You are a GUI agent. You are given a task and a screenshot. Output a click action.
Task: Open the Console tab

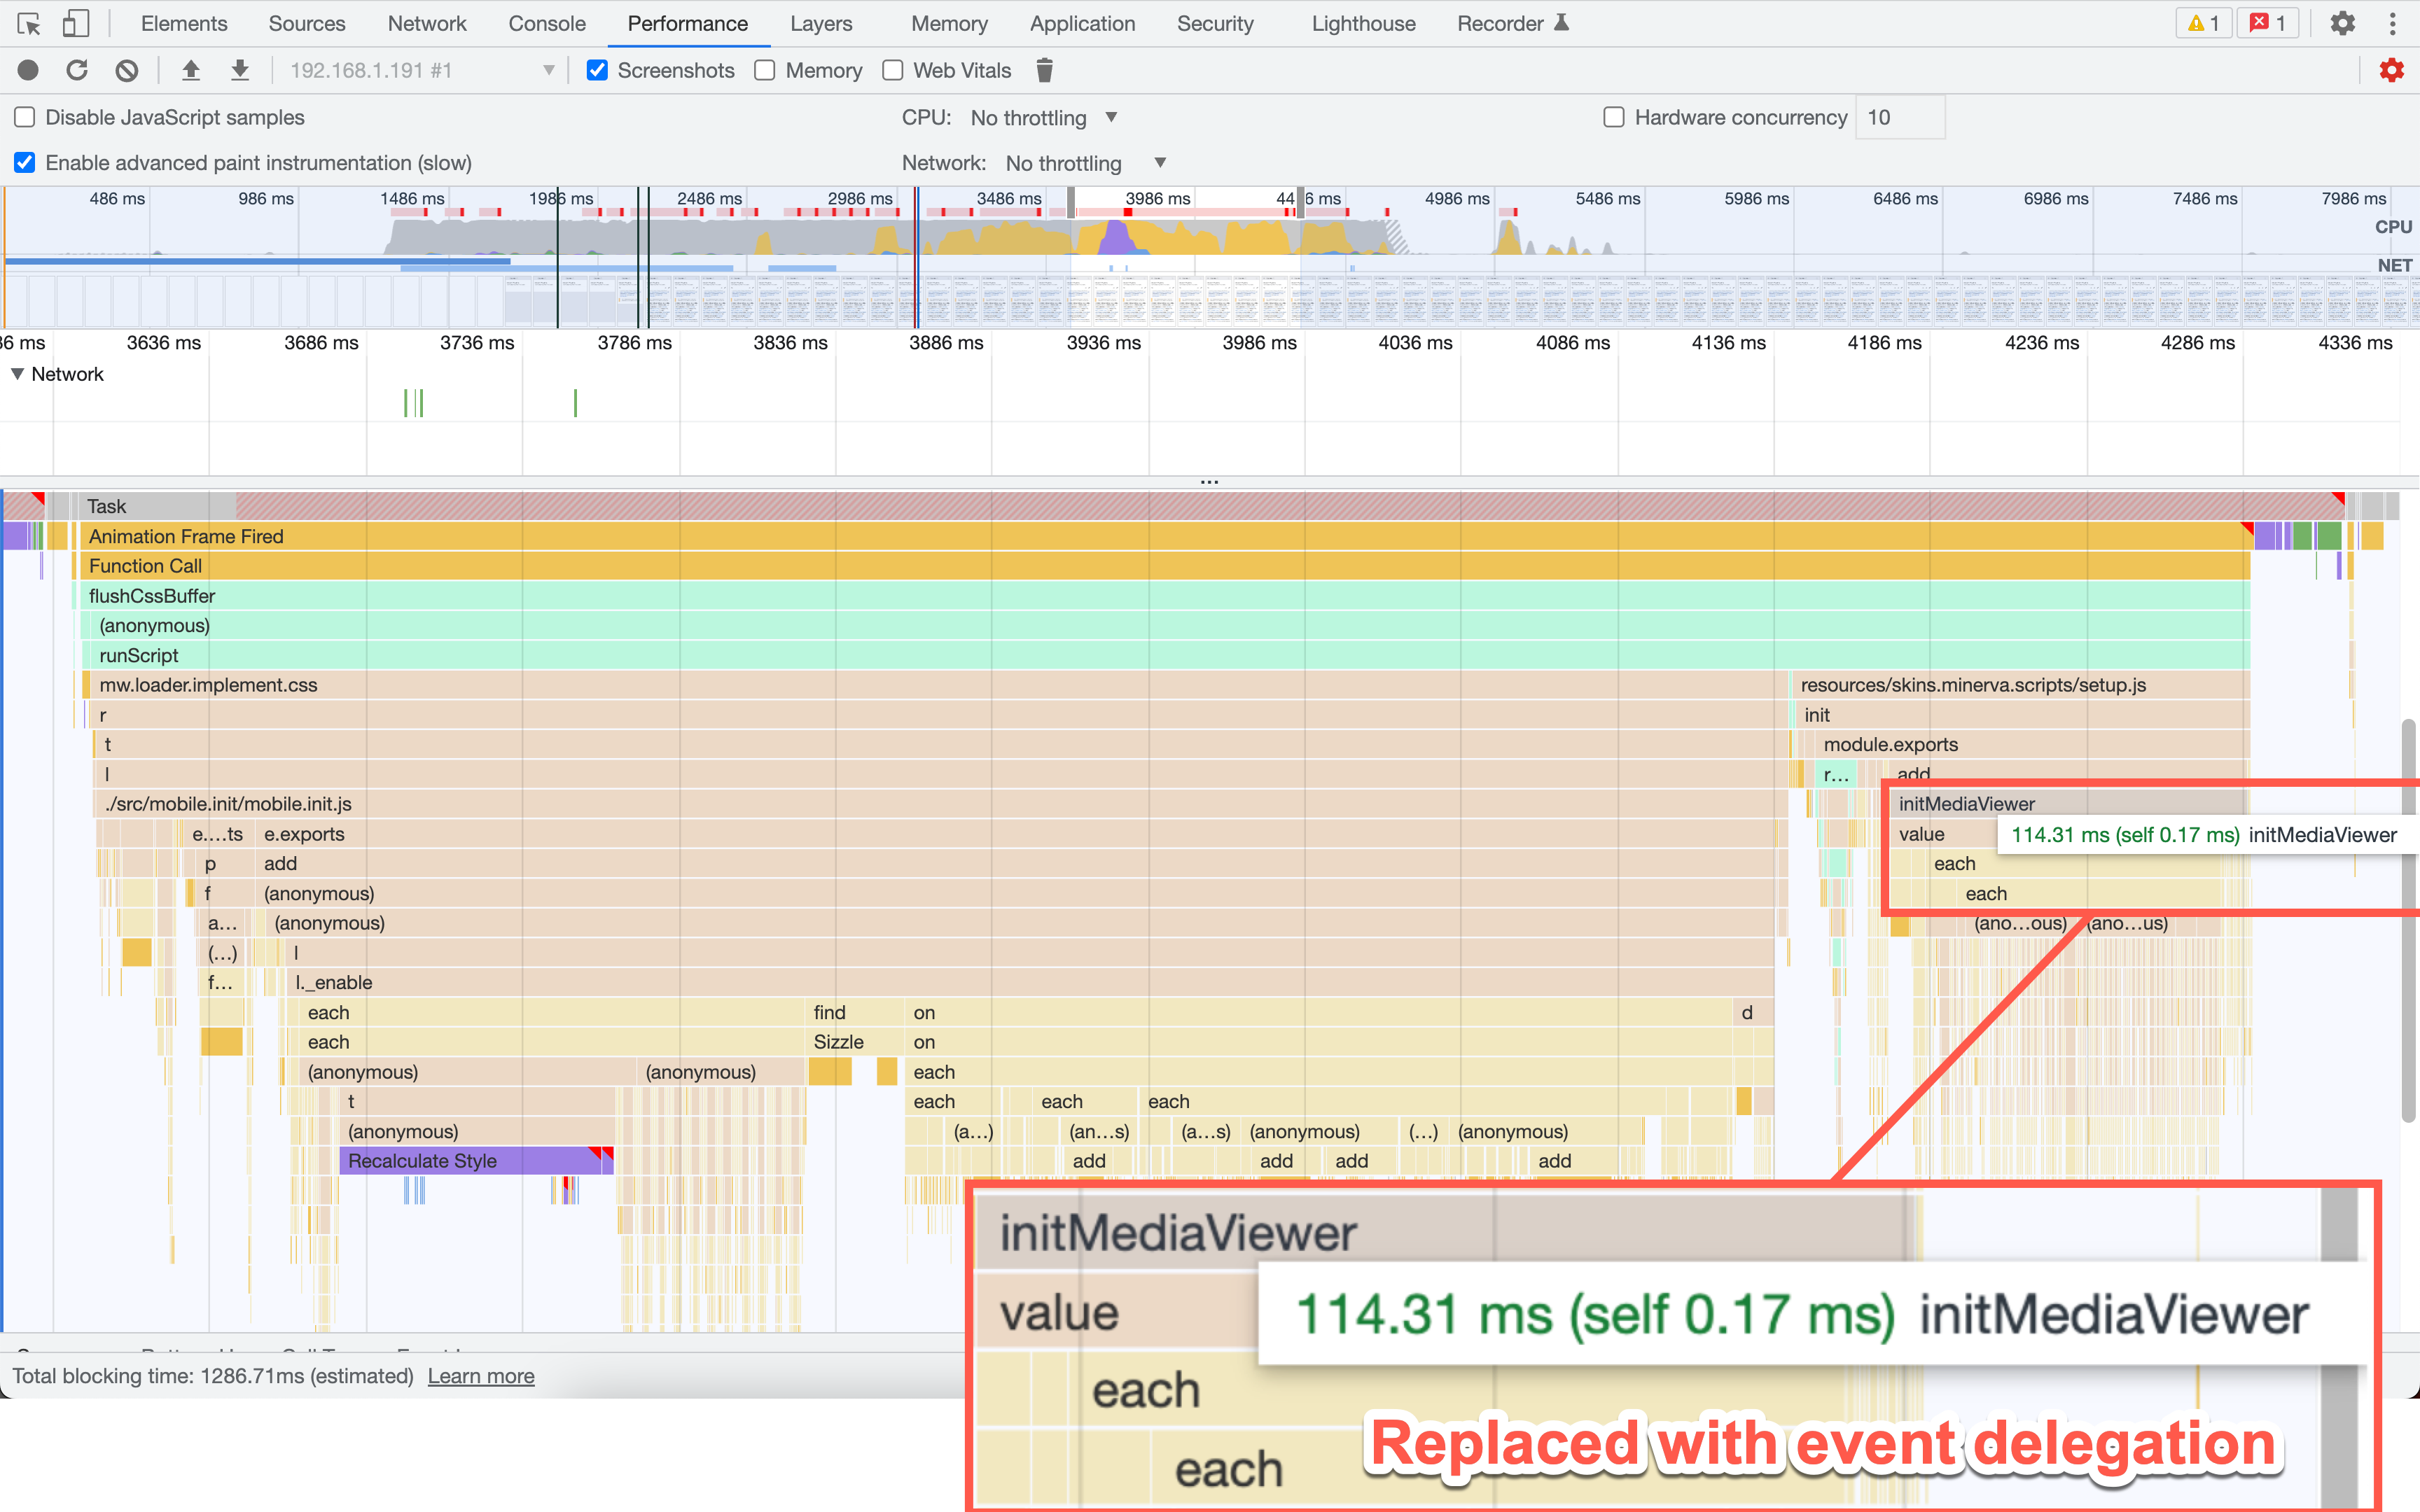pos(547,23)
